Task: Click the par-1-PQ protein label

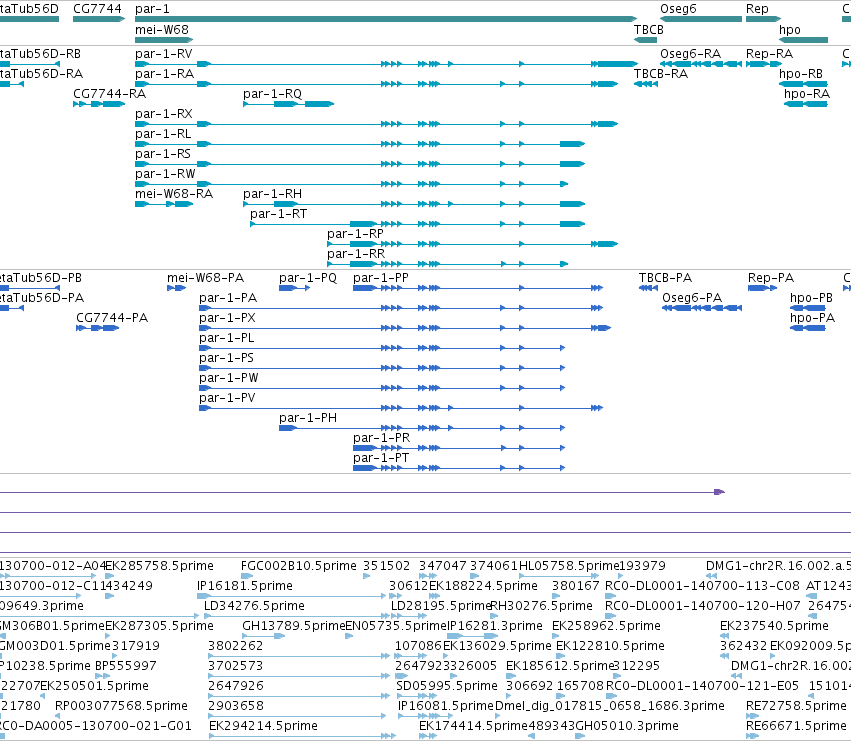Action: pyautogui.click(x=308, y=278)
